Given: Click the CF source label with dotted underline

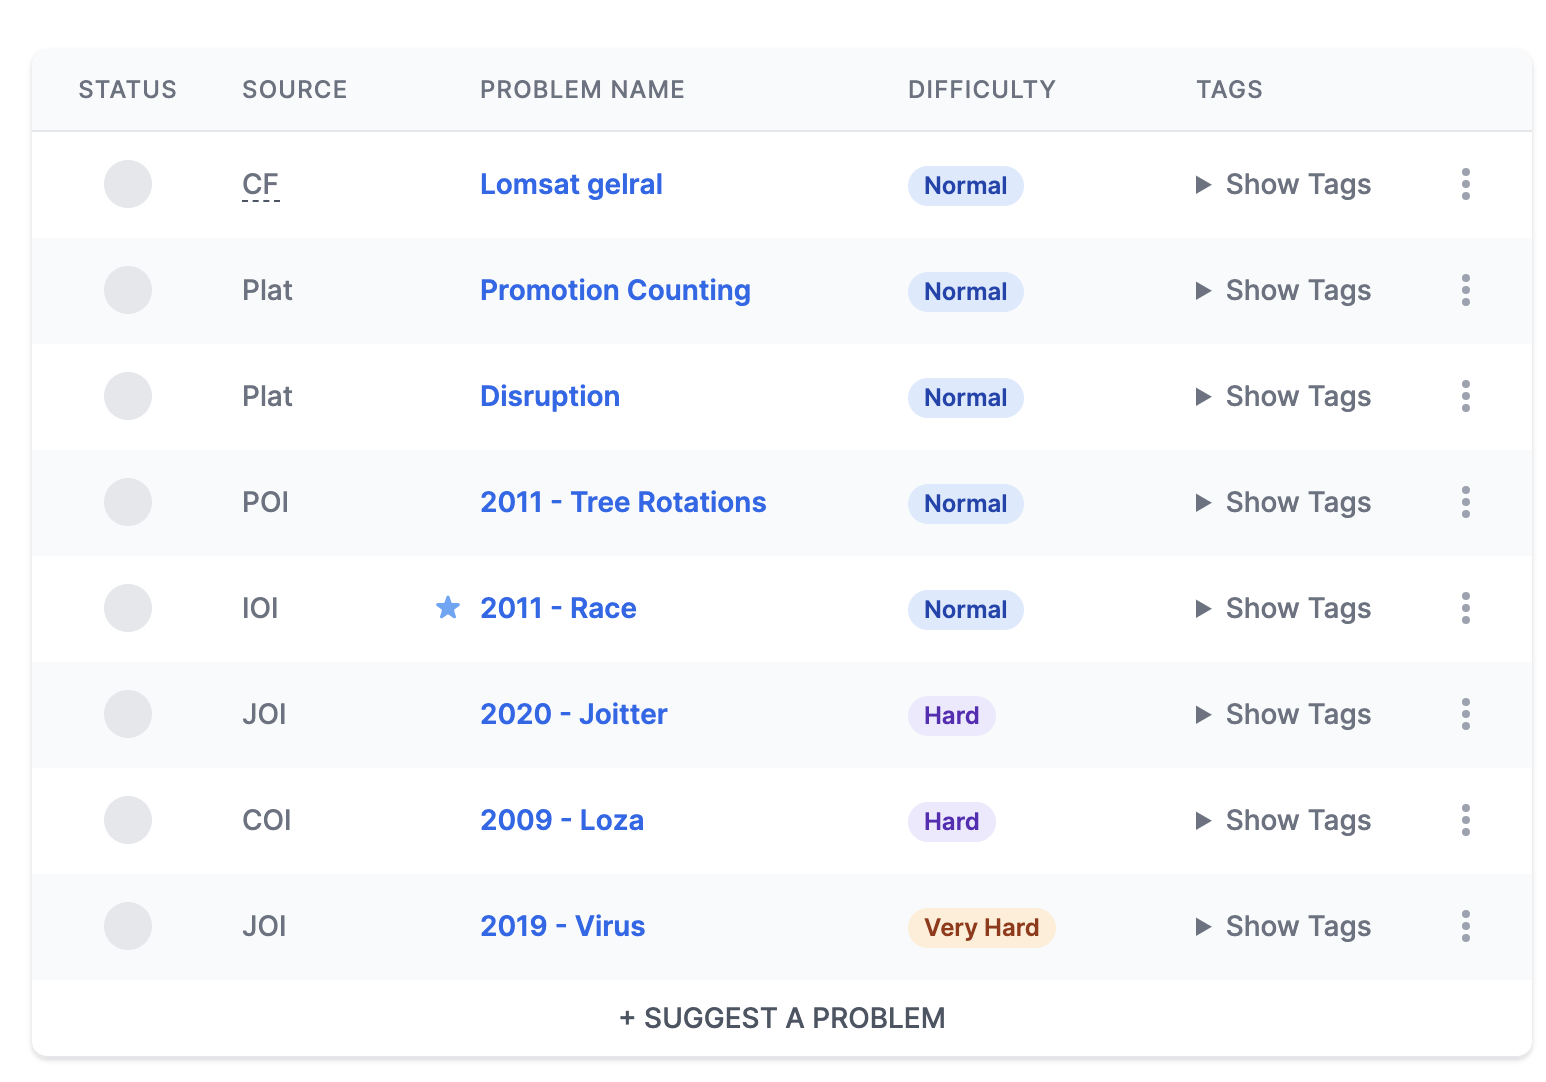Looking at the screenshot, I should point(260,184).
